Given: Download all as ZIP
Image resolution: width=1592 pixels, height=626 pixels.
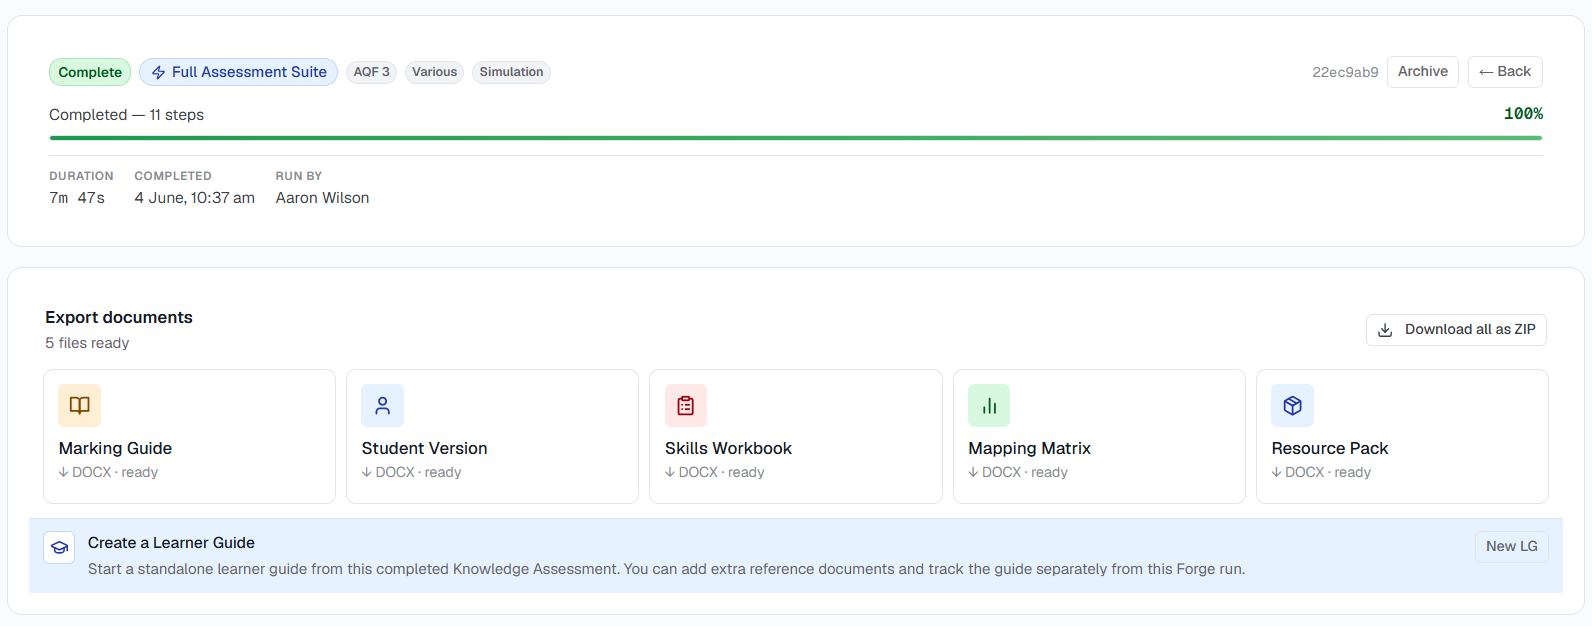Looking at the screenshot, I should pos(1456,330).
